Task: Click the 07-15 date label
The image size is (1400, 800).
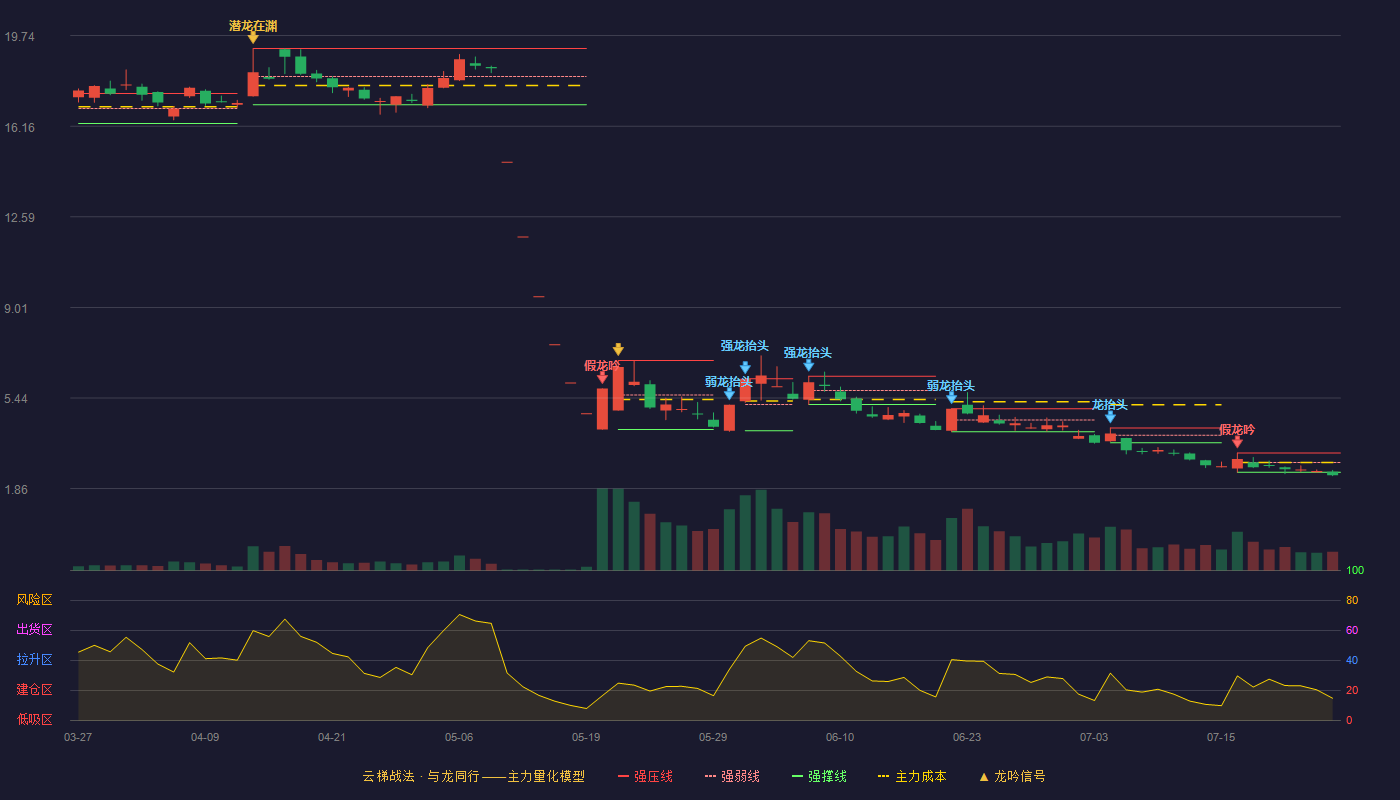Action: (x=1221, y=737)
